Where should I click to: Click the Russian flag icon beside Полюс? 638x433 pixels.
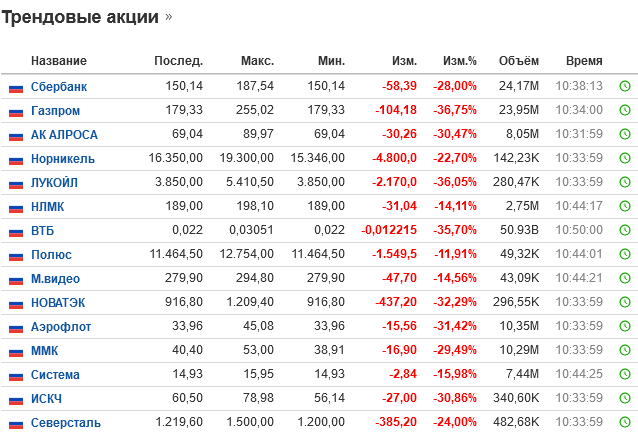point(16,255)
